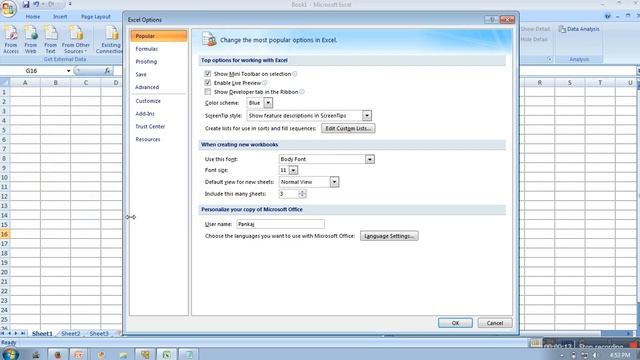Screen dimensions: 640x360
Task: Click the Include this many sheets field
Action: click(x=289, y=194)
